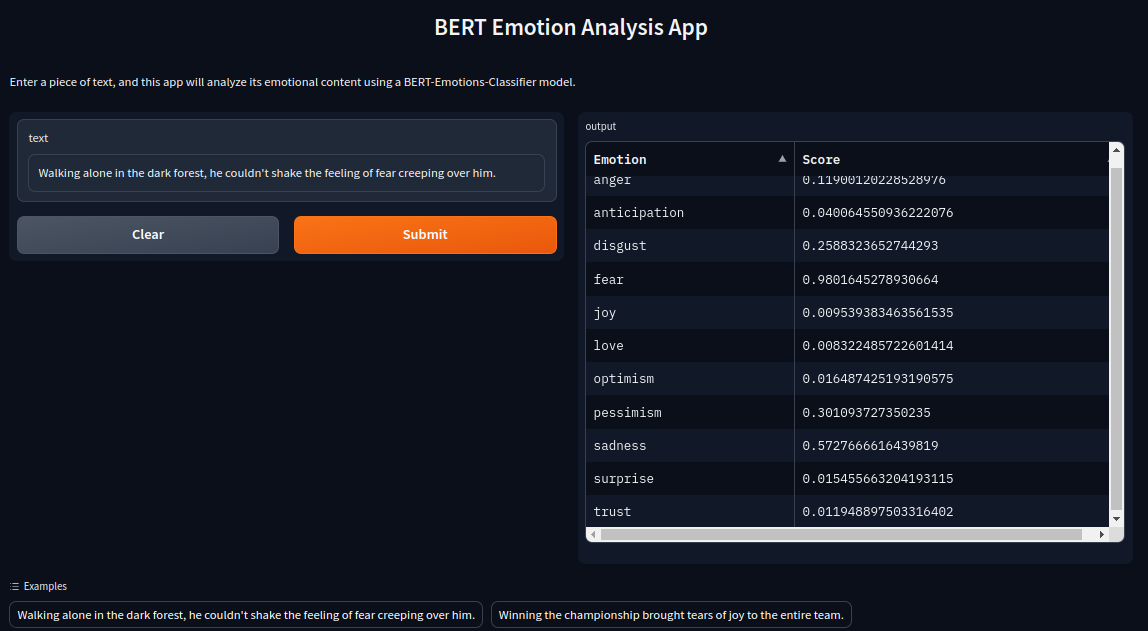Choose the championship joy example prompt

tap(670, 614)
